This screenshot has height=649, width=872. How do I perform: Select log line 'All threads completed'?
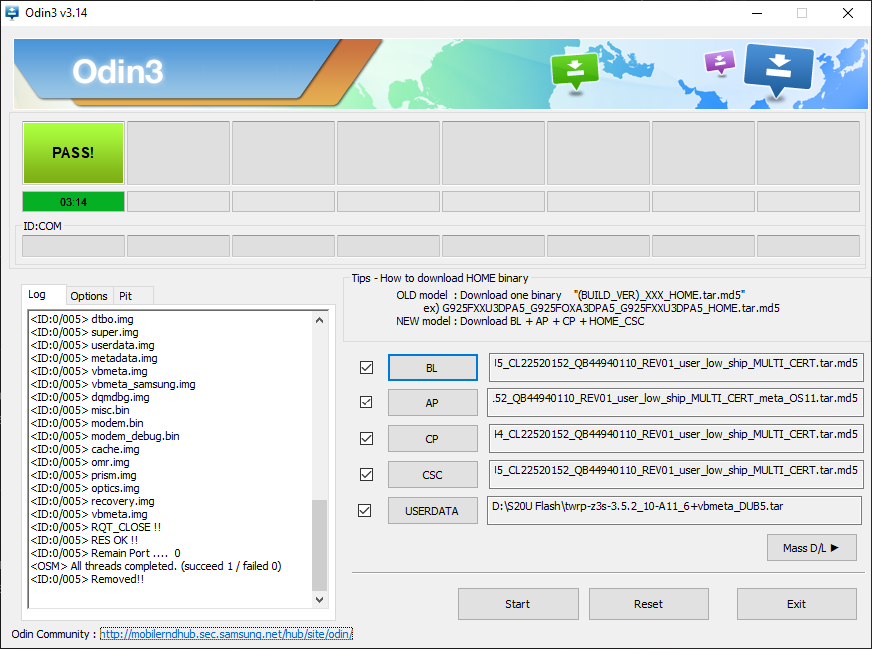tap(156, 566)
